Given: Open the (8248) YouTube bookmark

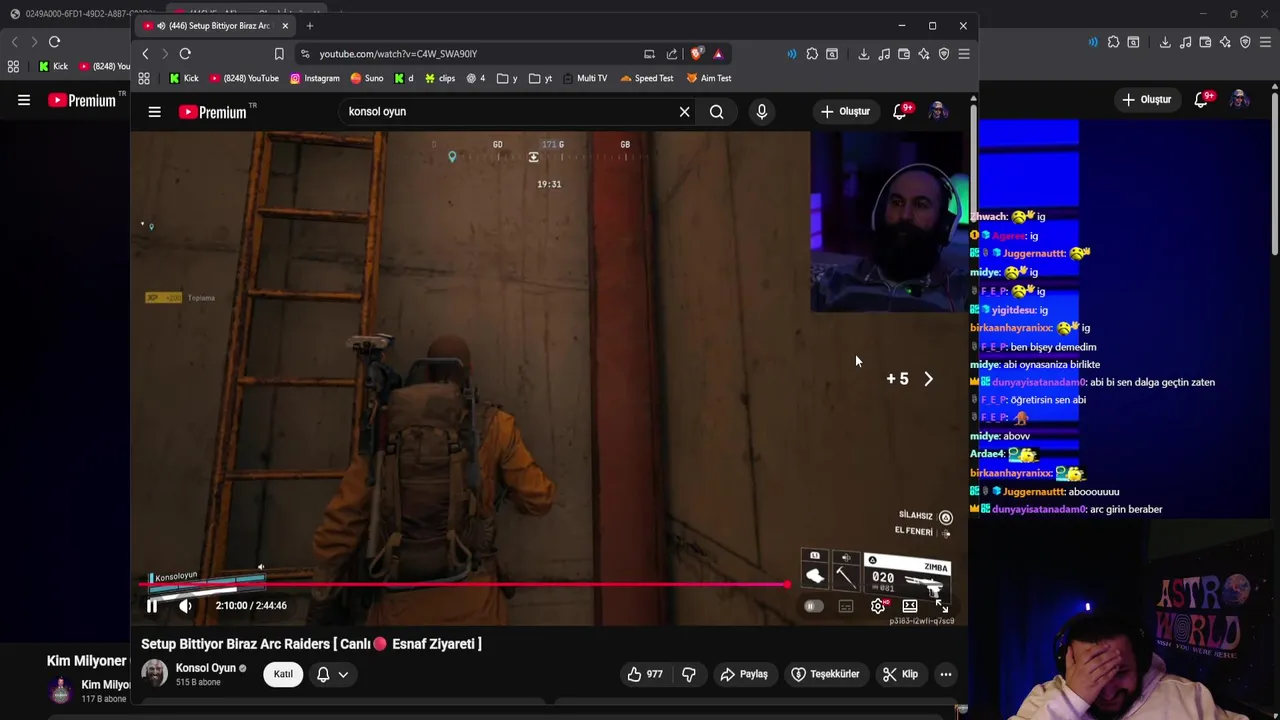Looking at the screenshot, I should 245,78.
